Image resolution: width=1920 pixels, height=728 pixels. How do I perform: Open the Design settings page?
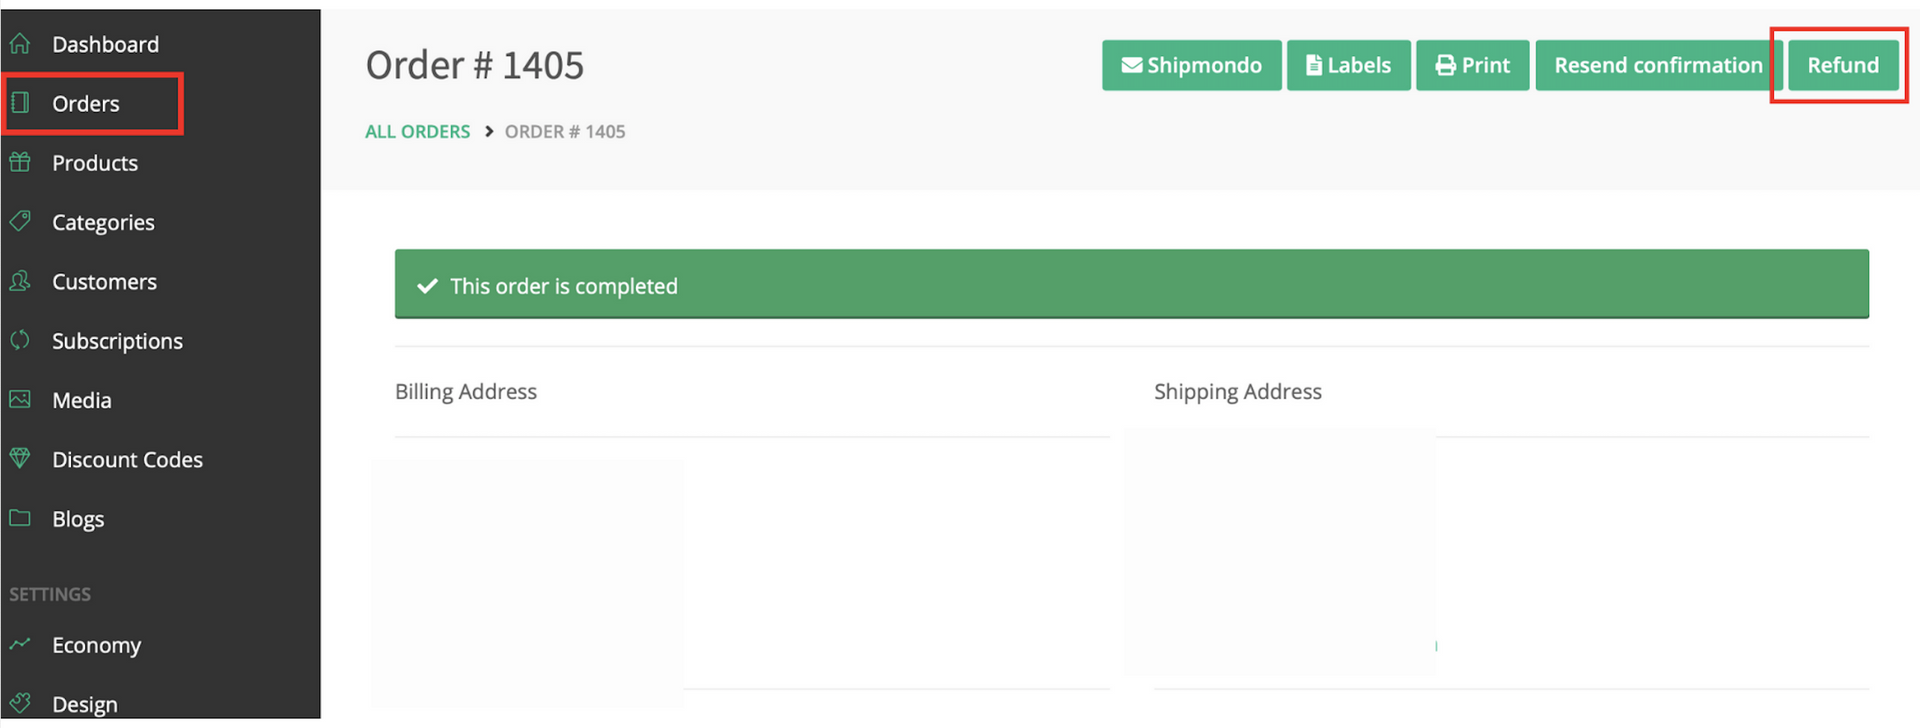85,704
